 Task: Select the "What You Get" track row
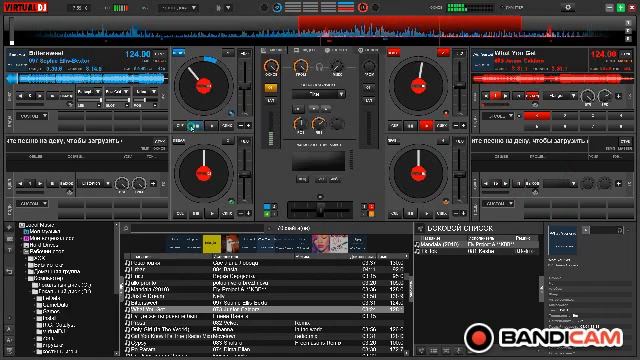[264, 309]
